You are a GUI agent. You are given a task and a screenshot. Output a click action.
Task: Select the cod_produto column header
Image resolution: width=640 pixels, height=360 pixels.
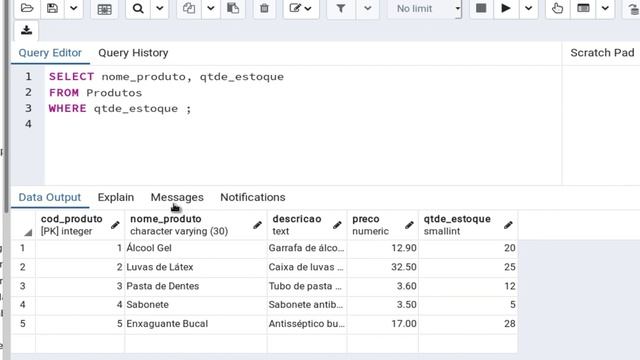80,224
